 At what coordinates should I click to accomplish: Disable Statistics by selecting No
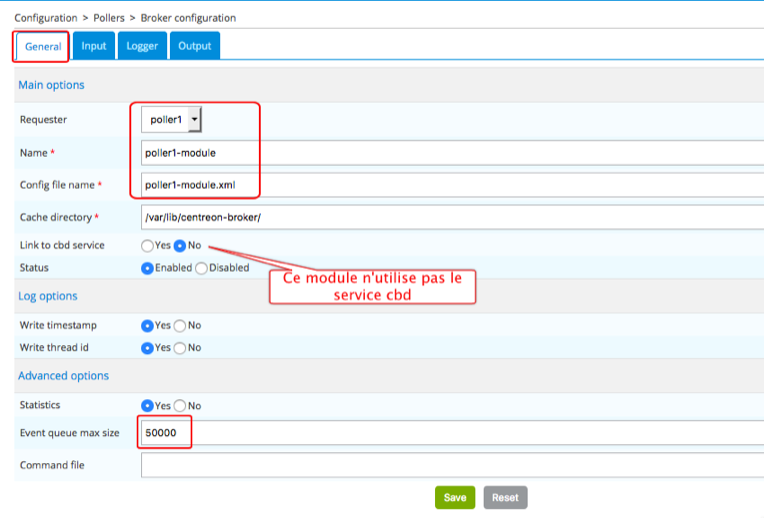click(180, 405)
